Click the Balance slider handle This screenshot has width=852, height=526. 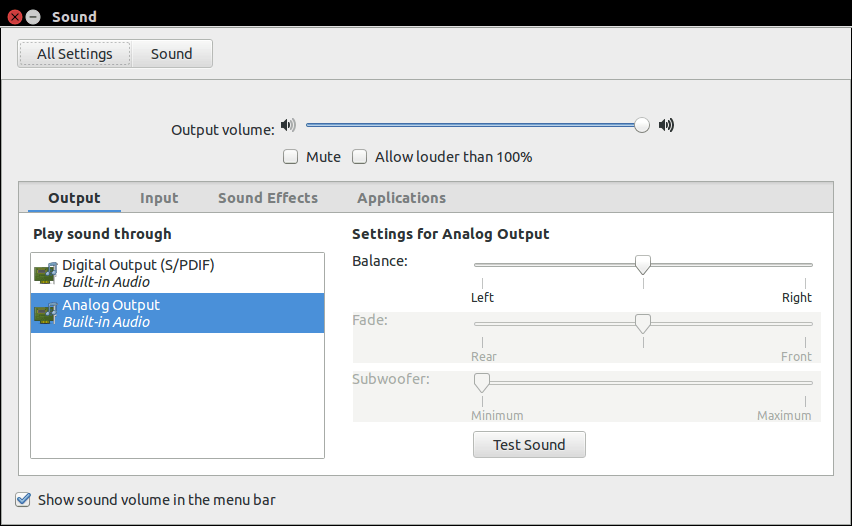coord(643,265)
